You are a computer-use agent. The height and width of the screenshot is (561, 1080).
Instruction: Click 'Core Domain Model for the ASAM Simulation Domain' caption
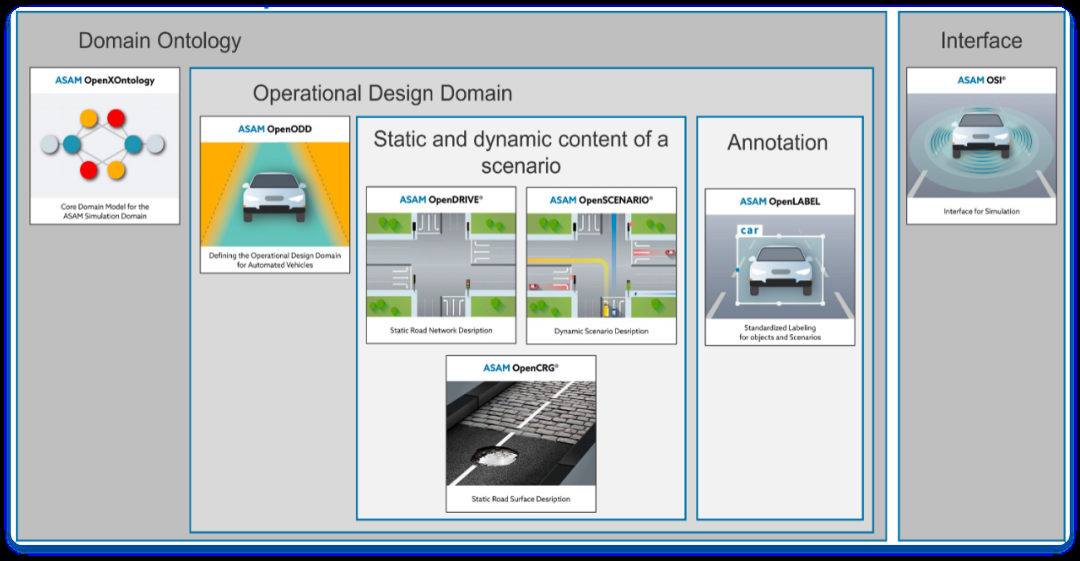click(105, 211)
